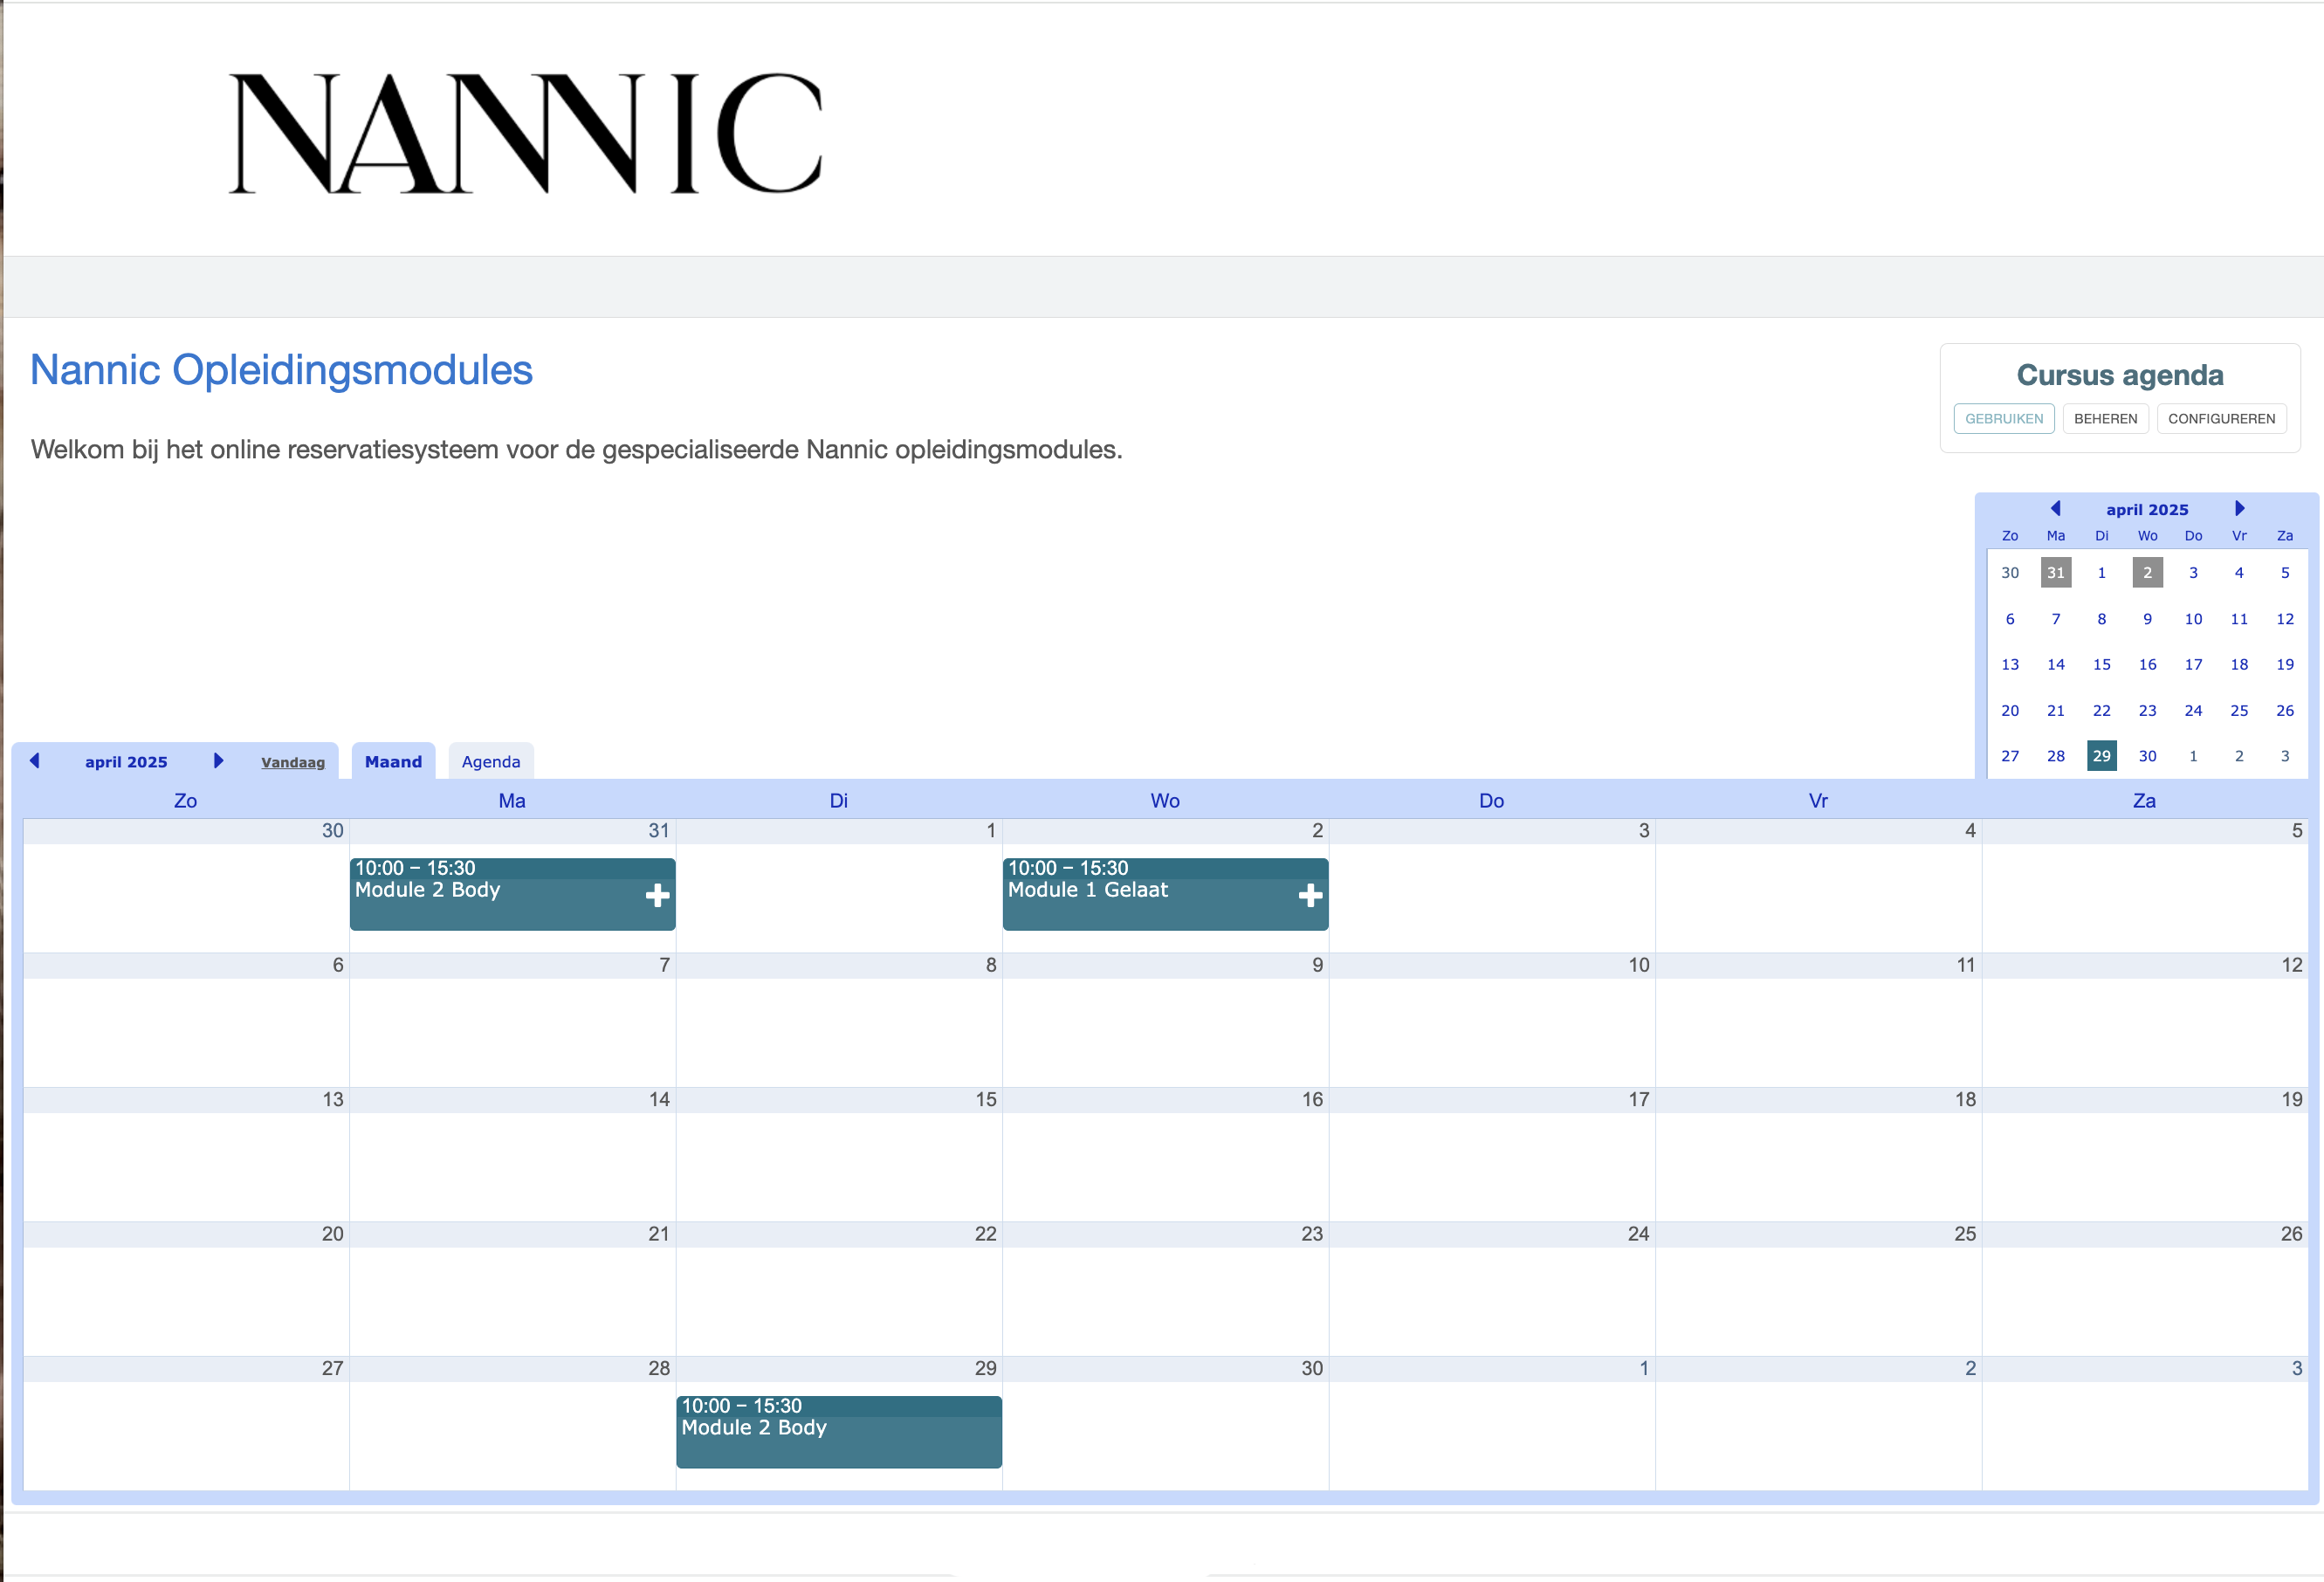Select 29 in the mini calendar

point(2102,756)
